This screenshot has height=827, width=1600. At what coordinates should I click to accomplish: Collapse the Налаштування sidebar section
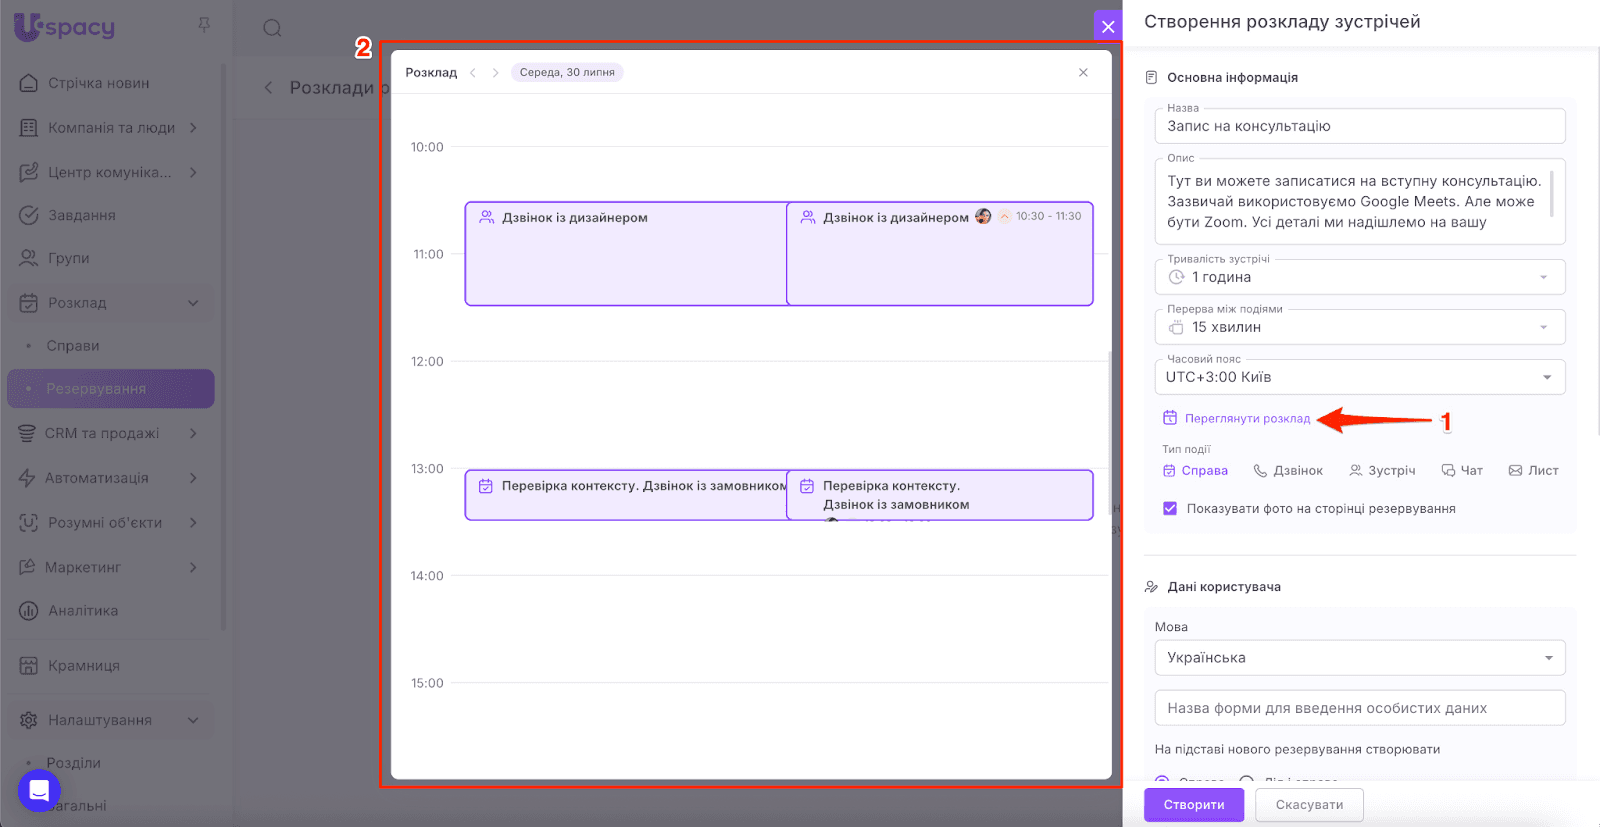193,720
